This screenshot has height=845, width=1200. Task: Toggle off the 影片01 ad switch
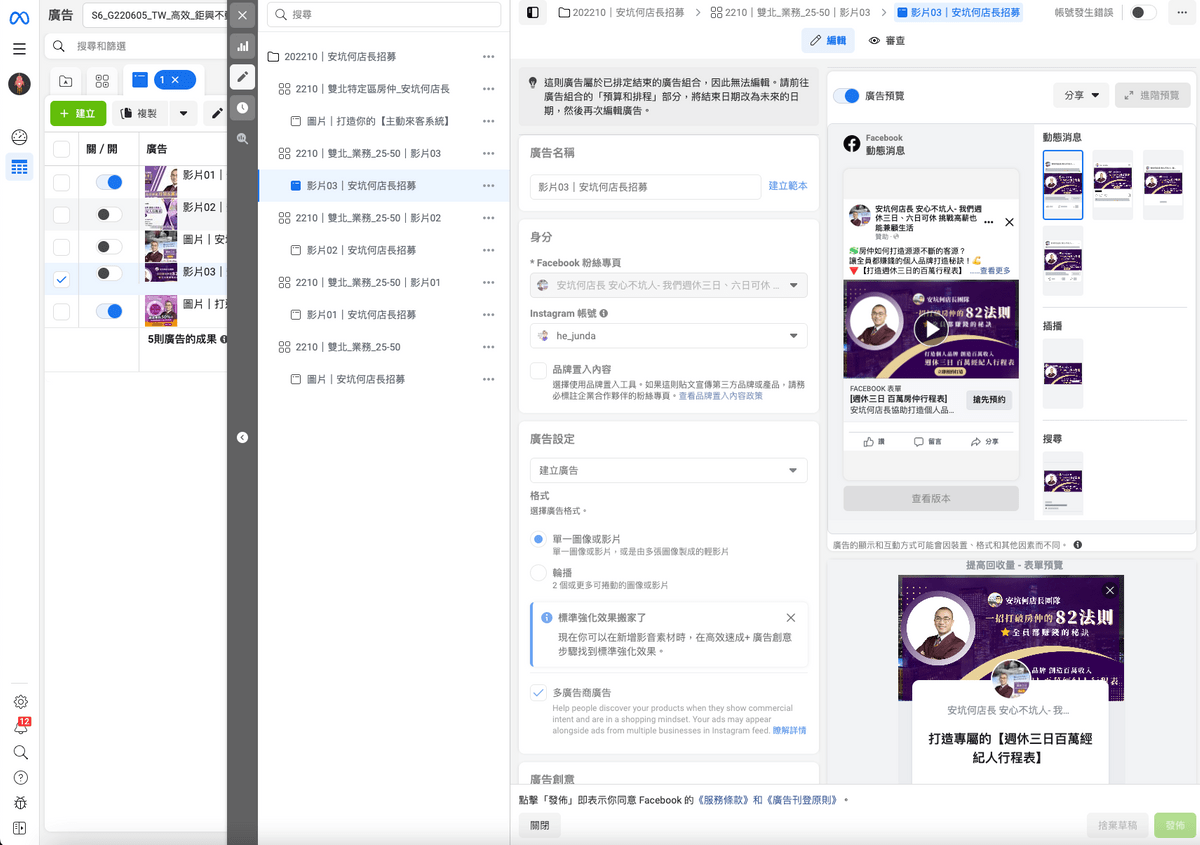pyautogui.click(x=109, y=182)
